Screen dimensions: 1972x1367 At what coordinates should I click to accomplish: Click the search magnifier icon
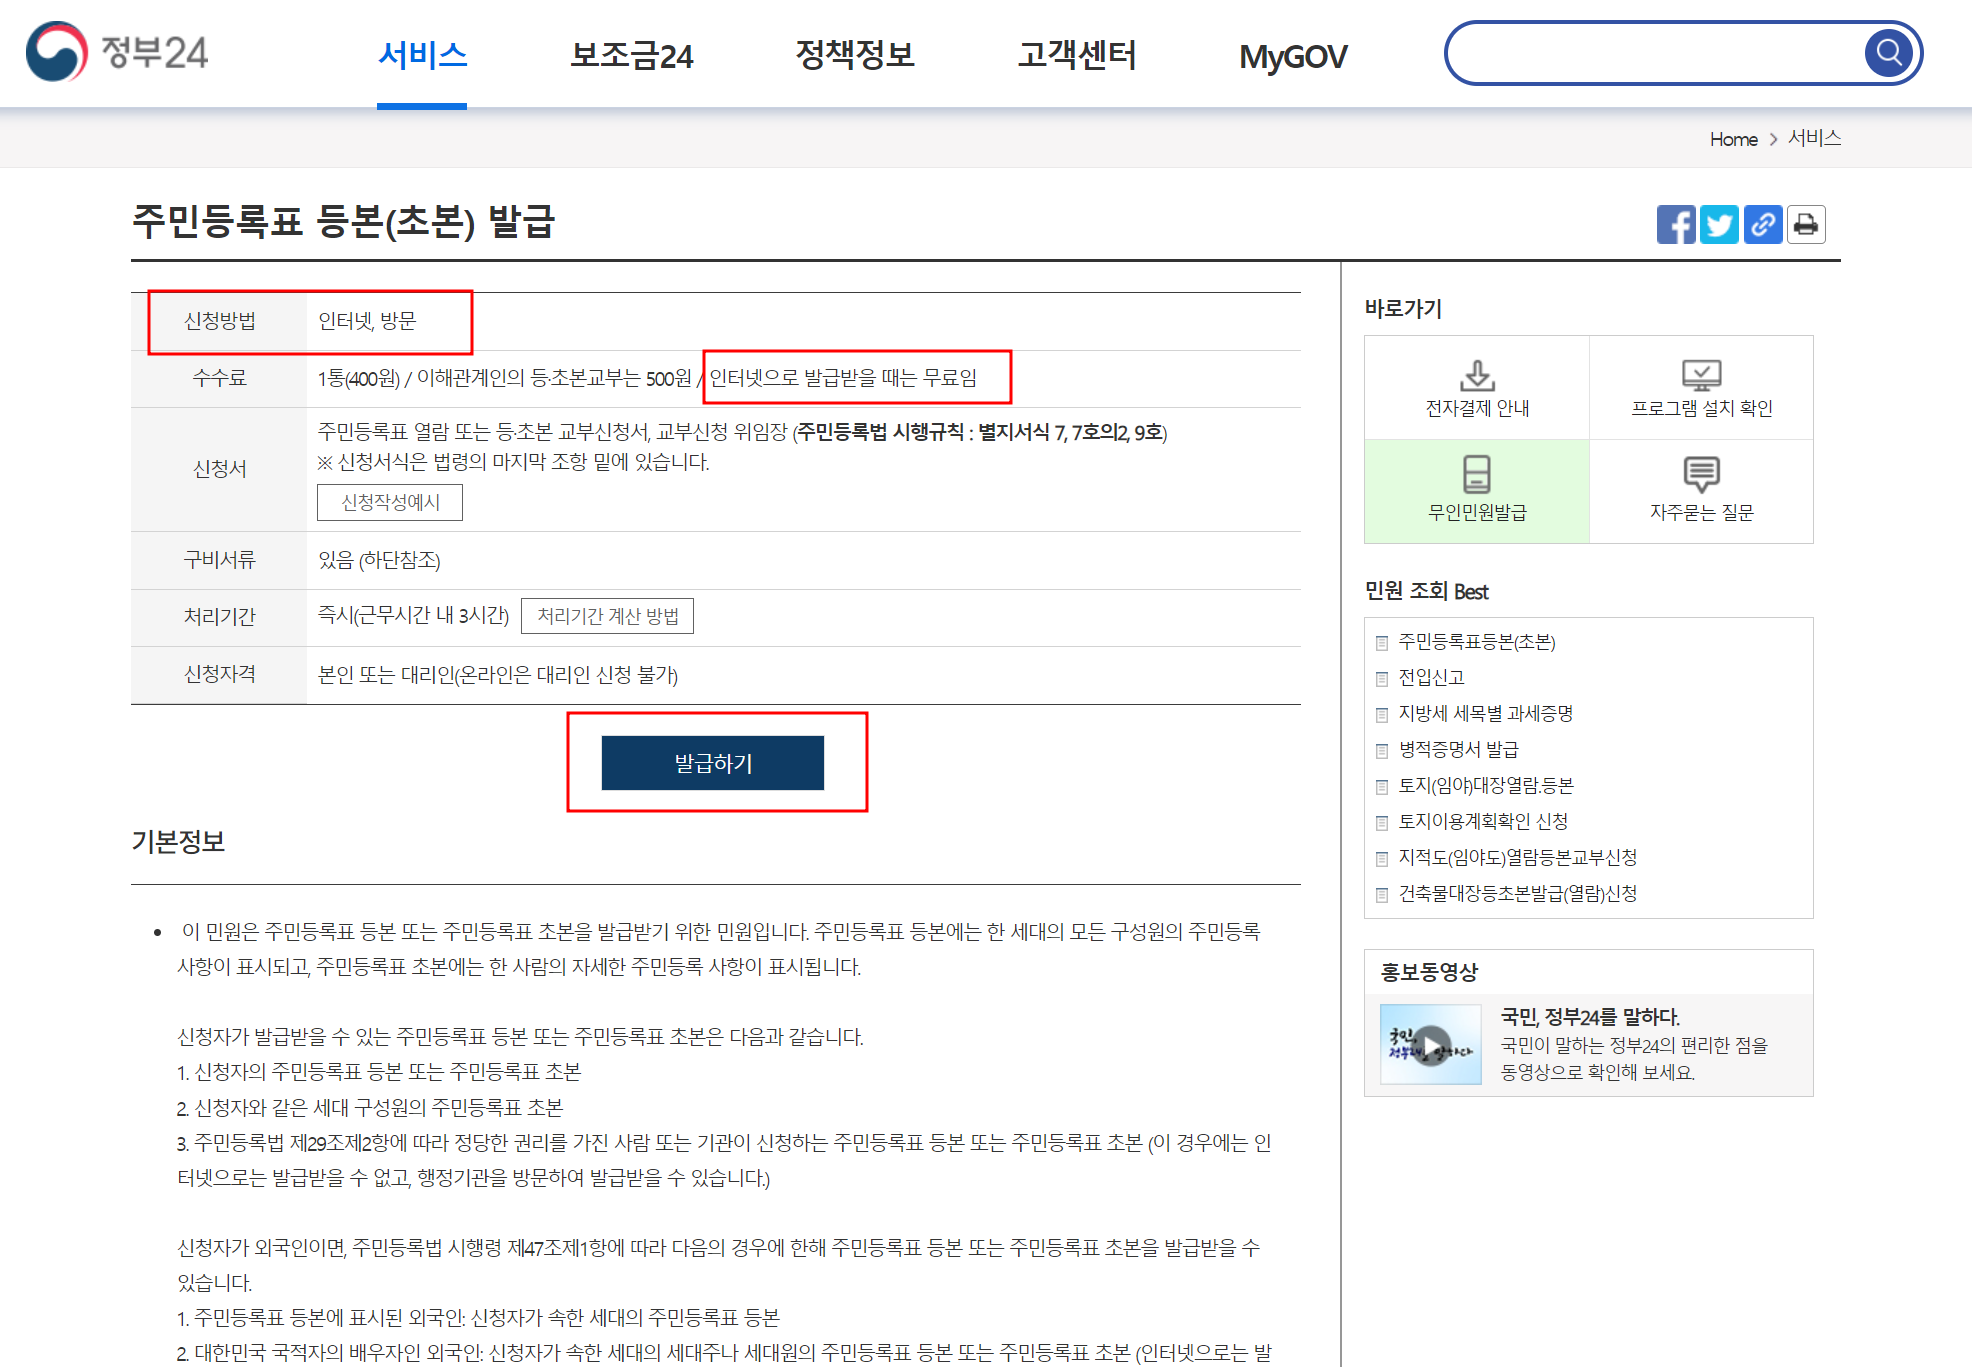(1889, 52)
